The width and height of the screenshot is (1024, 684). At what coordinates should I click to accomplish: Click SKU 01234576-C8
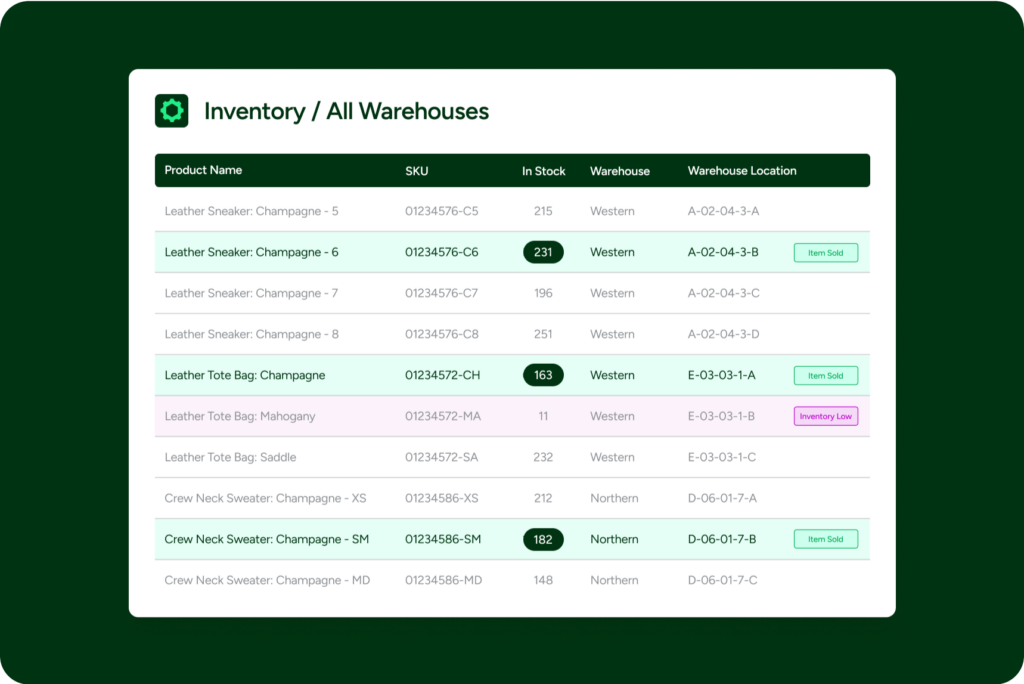(x=441, y=334)
